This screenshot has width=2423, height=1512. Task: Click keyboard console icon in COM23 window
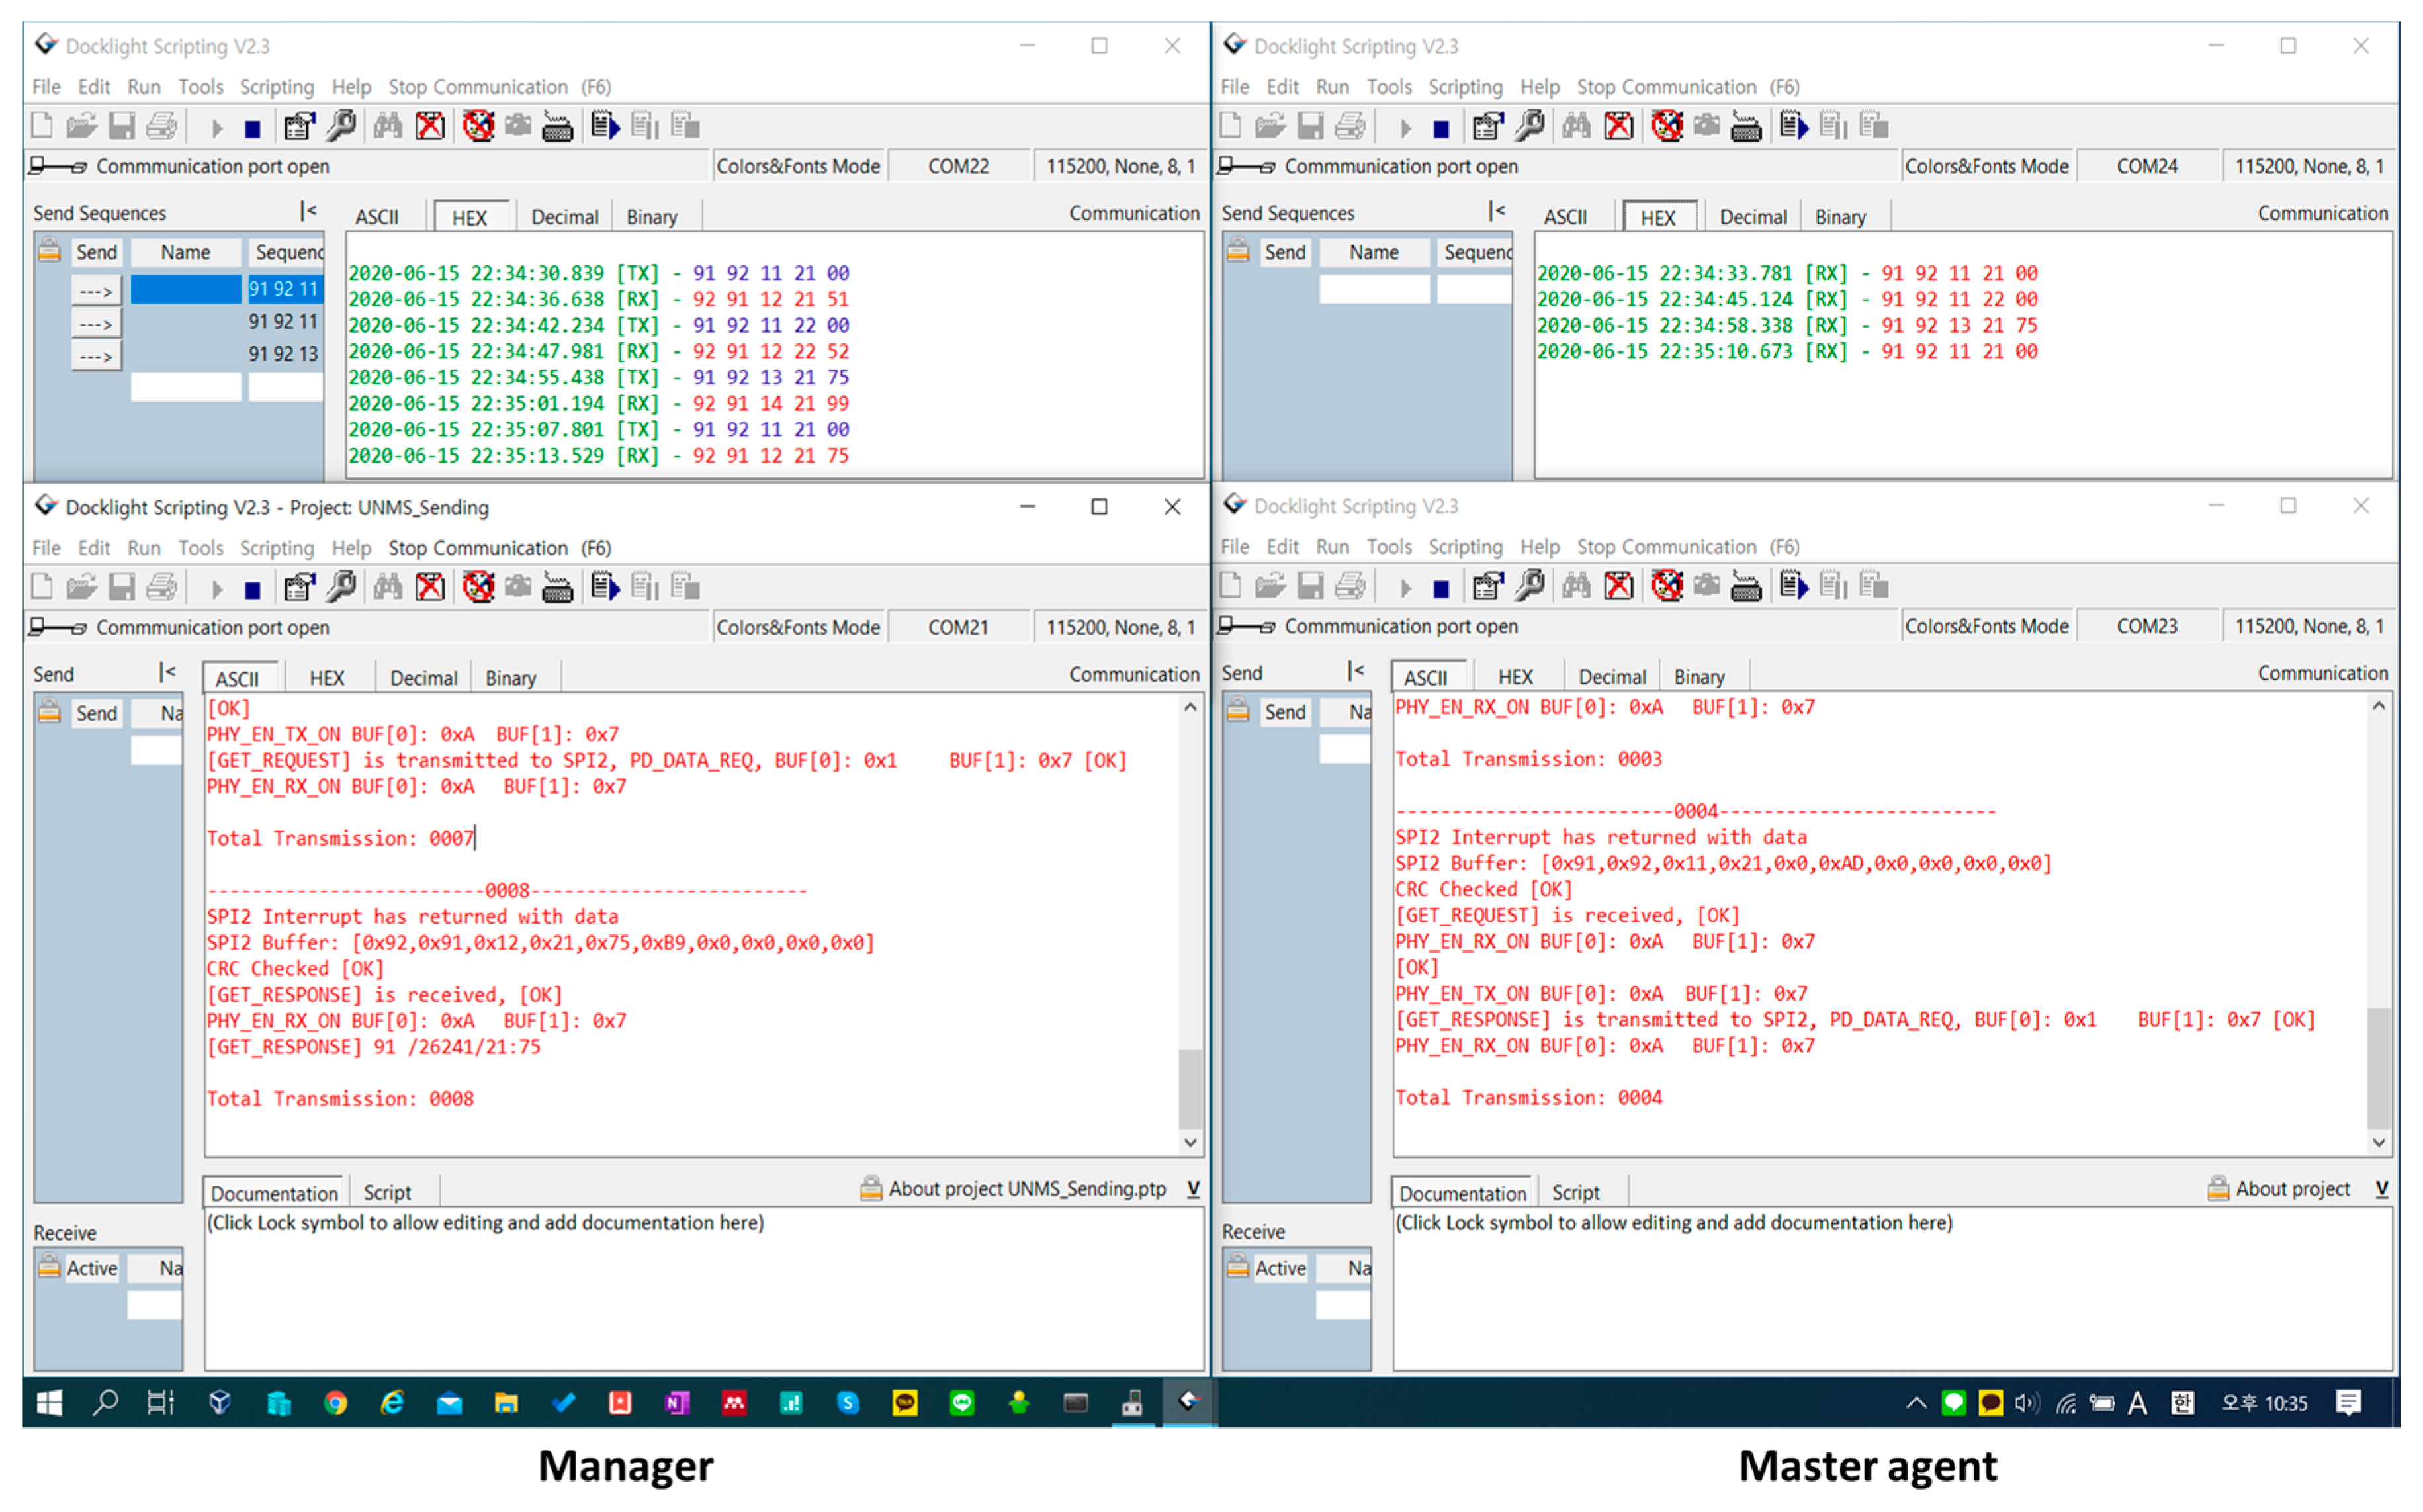click(x=1746, y=587)
